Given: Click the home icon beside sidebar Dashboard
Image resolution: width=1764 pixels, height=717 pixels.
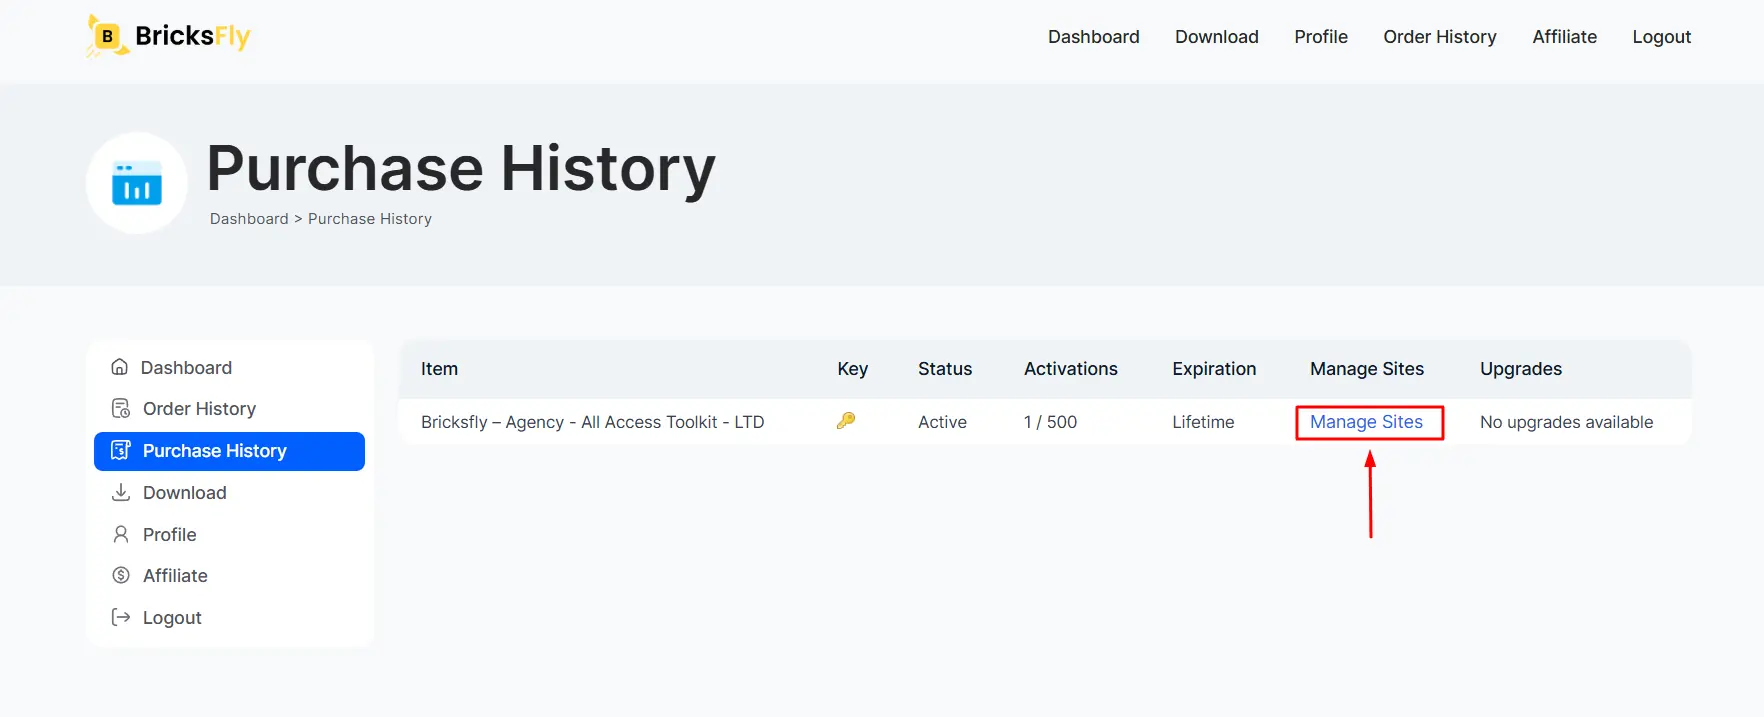Looking at the screenshot, I should 119,367.
